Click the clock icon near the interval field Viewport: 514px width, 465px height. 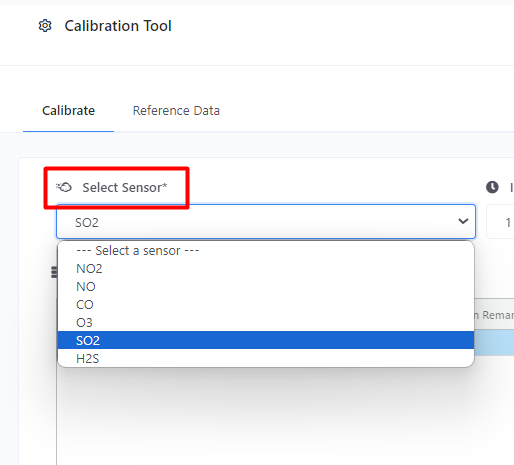(492, 187)
